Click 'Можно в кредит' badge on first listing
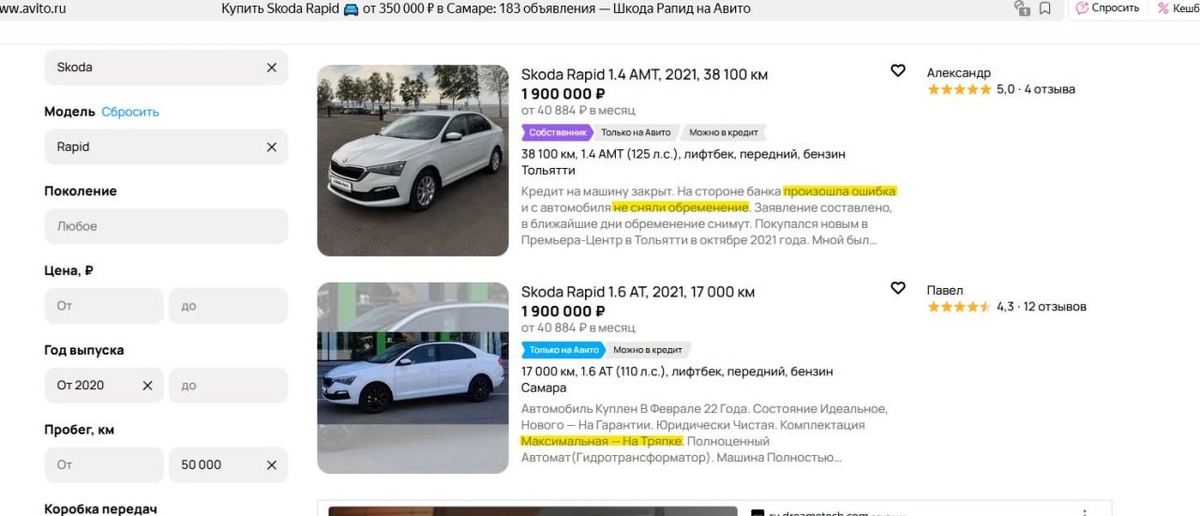The height and width of the screenshot is (516, 1200). tap(724, 132)
